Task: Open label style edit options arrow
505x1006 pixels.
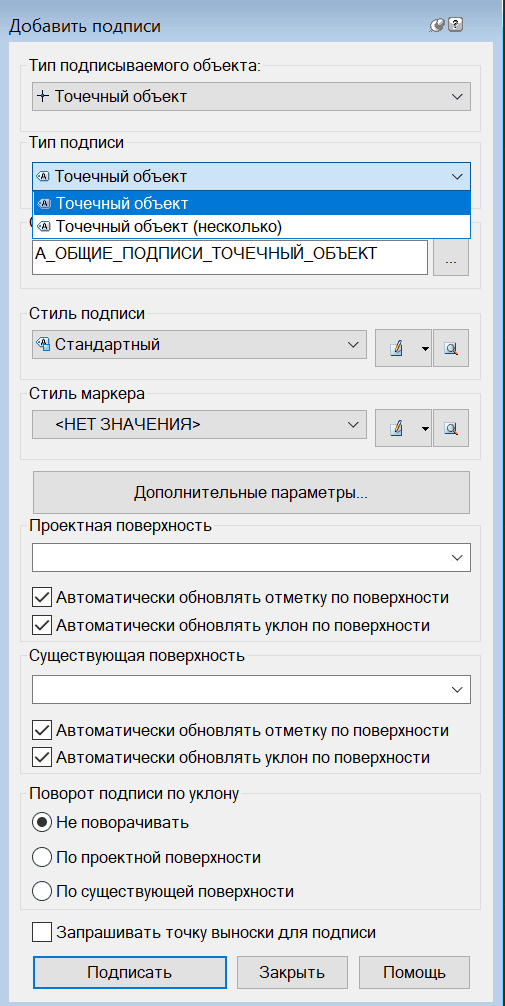Action: point(425,348)
